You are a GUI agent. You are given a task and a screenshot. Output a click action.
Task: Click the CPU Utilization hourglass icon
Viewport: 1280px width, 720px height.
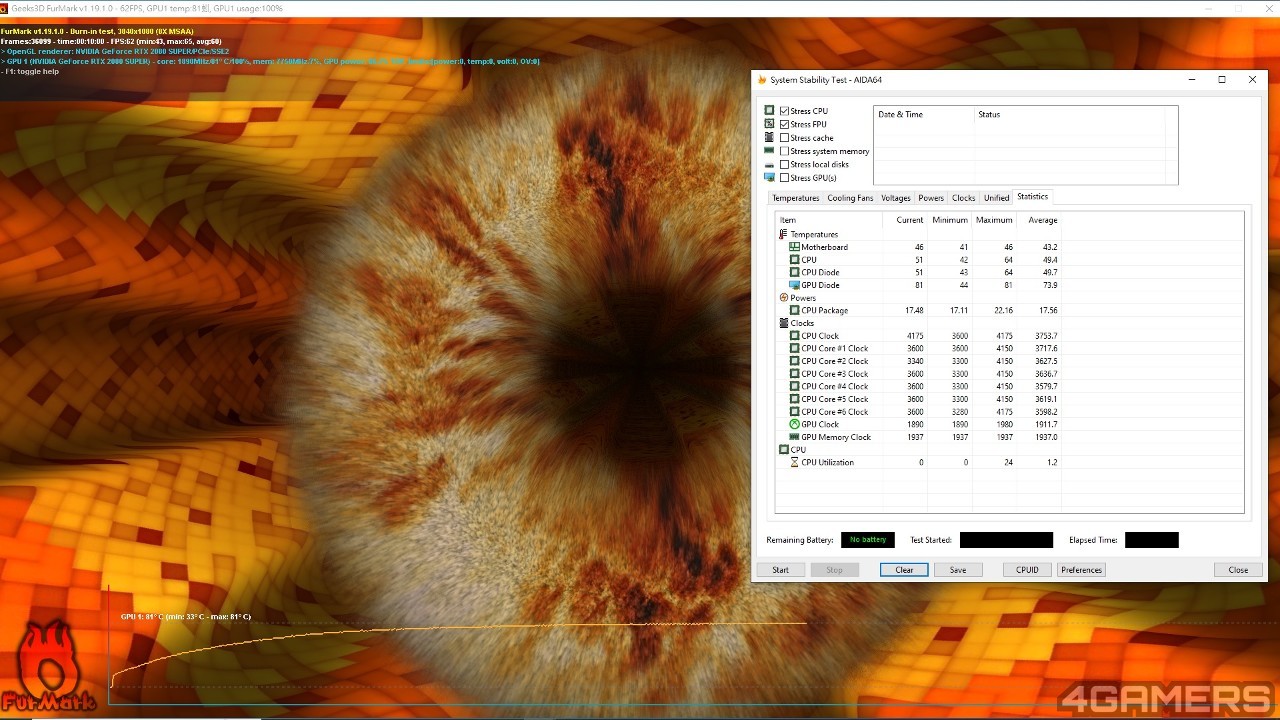795,462
